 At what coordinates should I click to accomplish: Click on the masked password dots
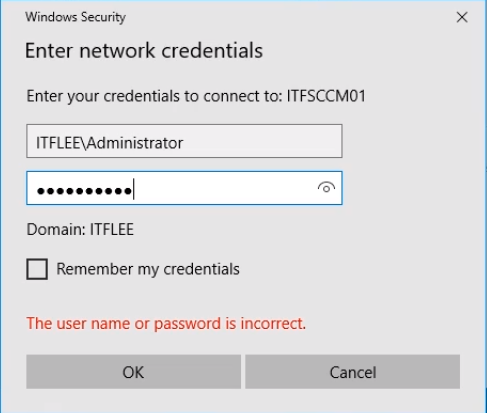click(84, 191)
